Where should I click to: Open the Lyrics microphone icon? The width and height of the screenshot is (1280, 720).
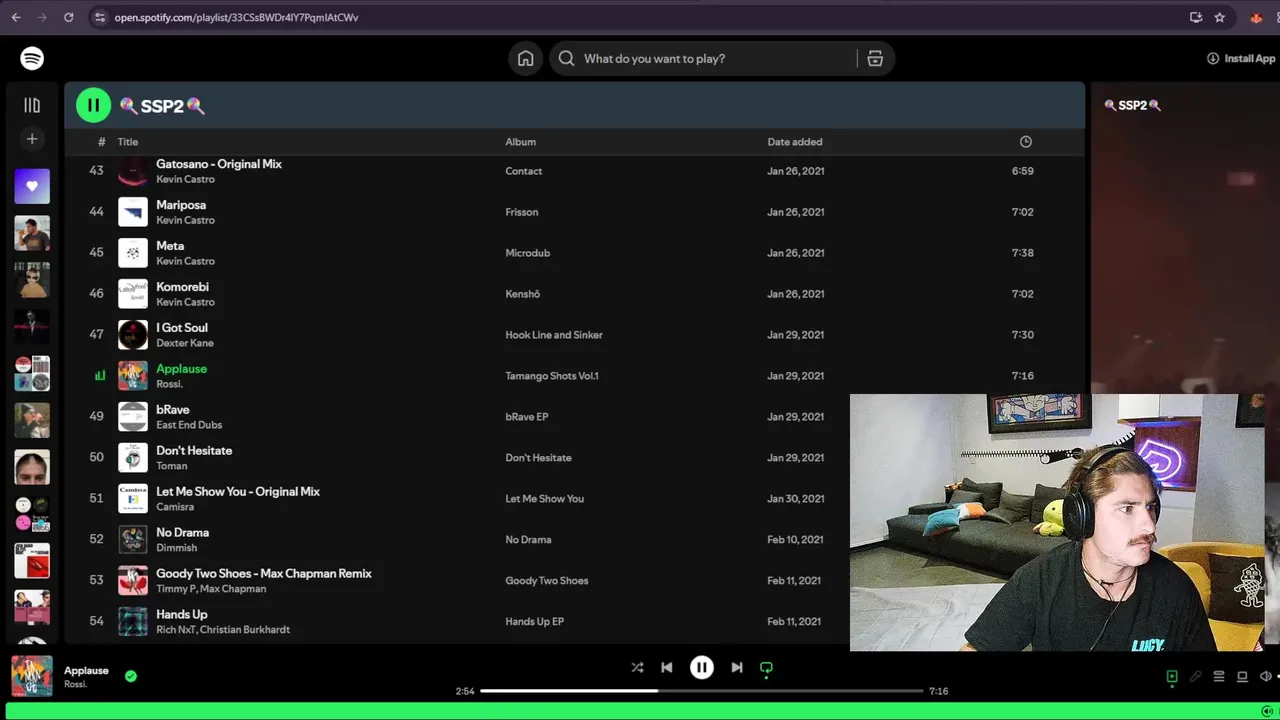point(1195,676)
